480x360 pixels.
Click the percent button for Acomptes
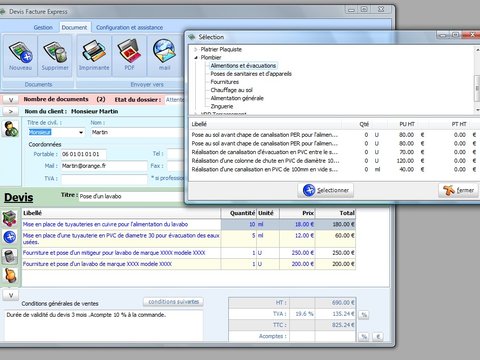coord(364,337)
